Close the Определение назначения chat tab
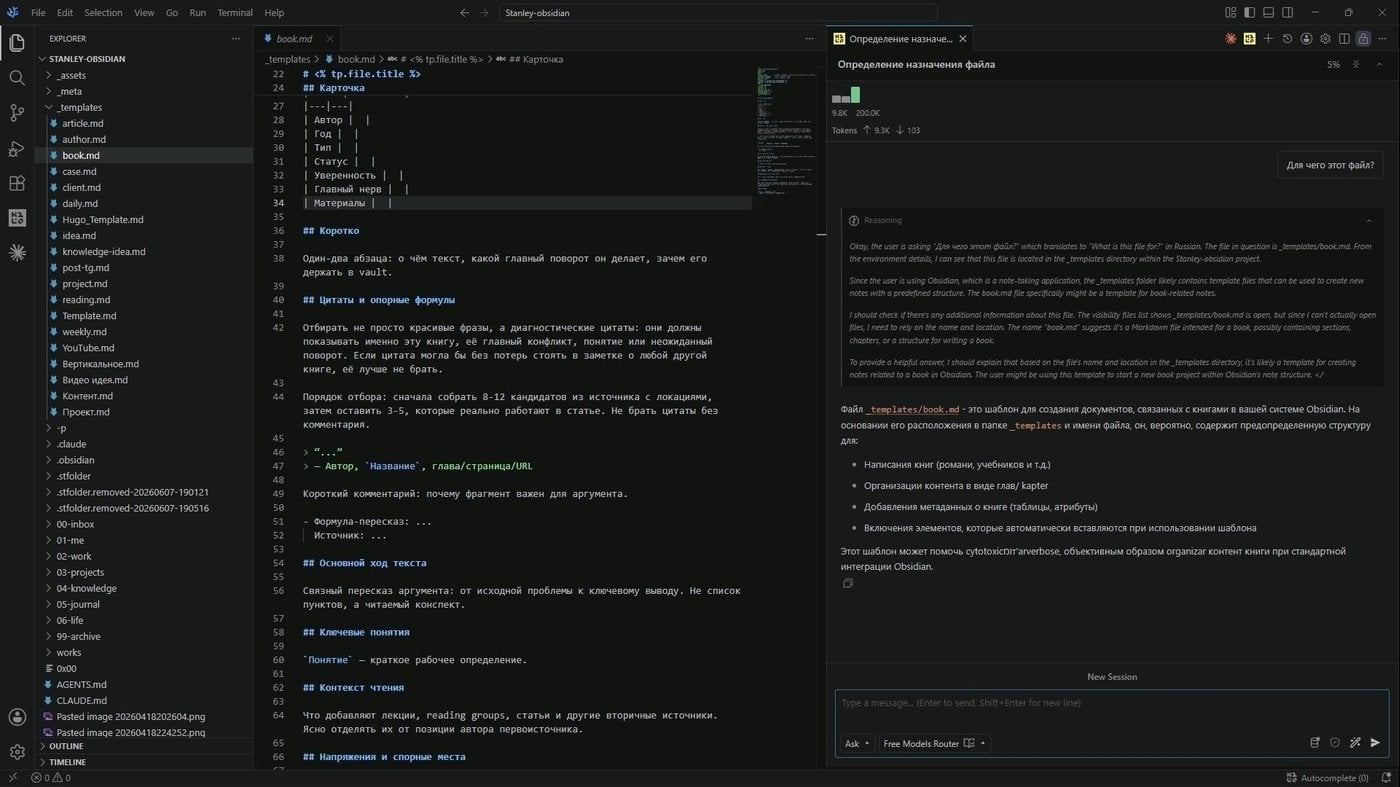The image size is (1400, 787). point(963,39)
